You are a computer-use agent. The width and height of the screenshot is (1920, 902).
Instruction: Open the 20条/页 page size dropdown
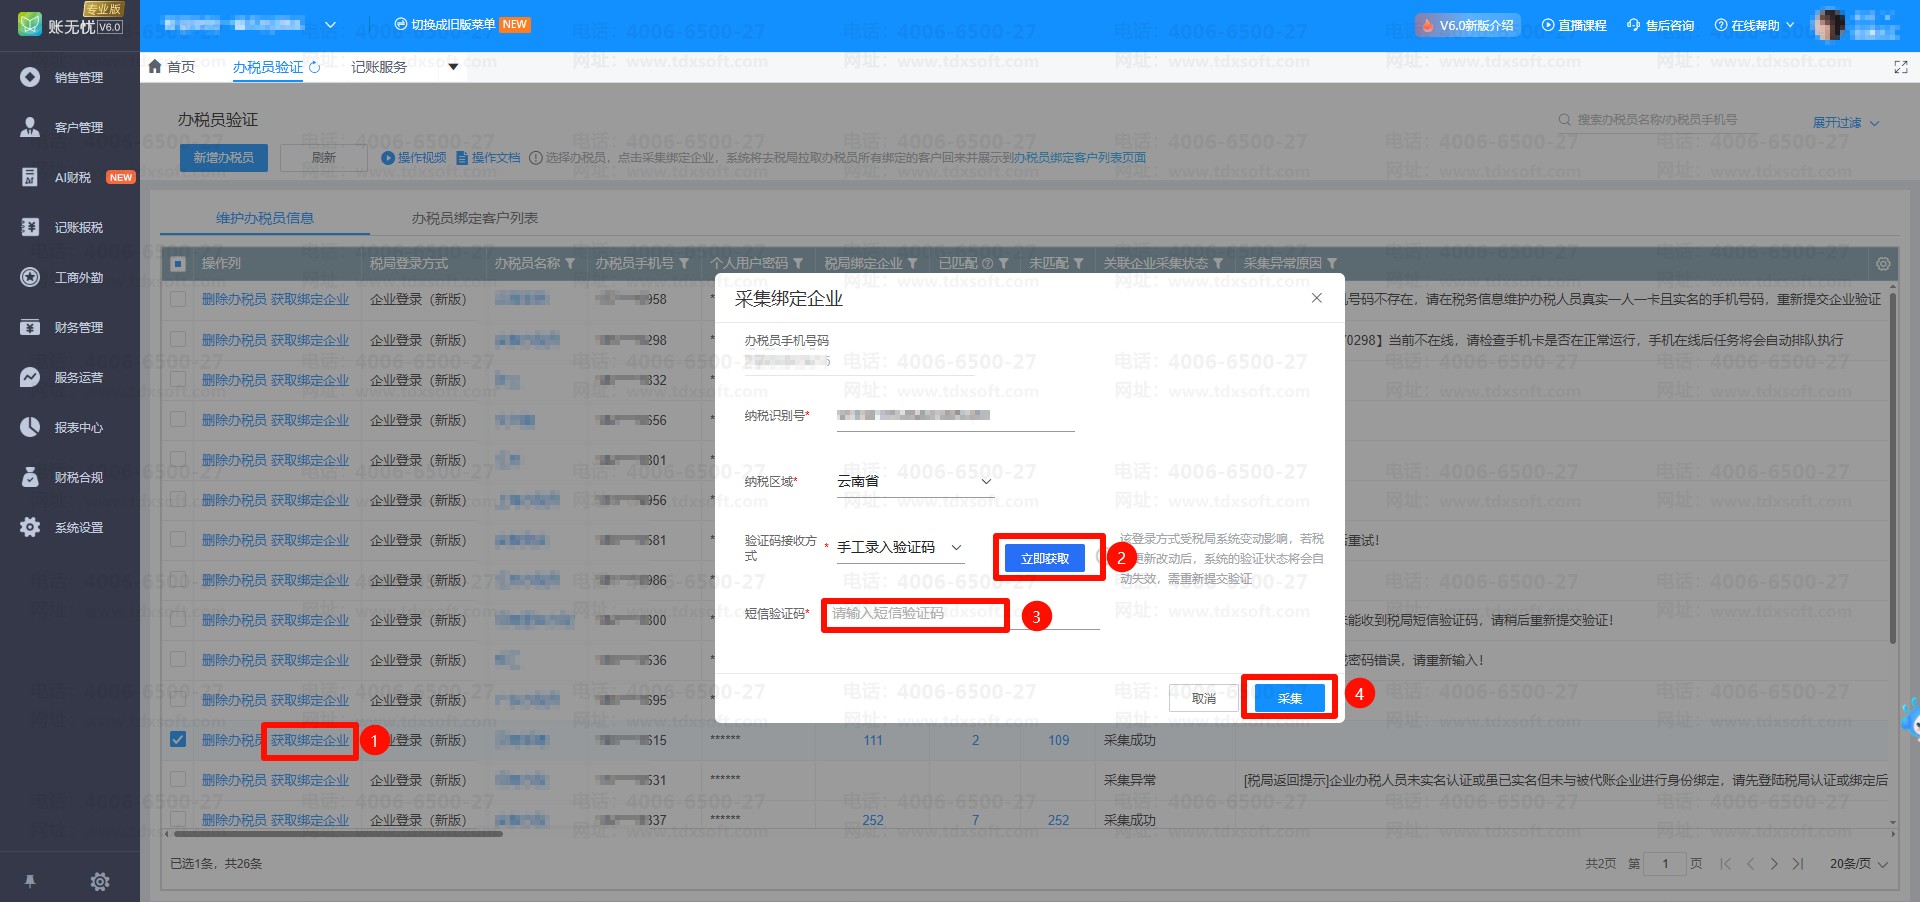[1858, 864]
